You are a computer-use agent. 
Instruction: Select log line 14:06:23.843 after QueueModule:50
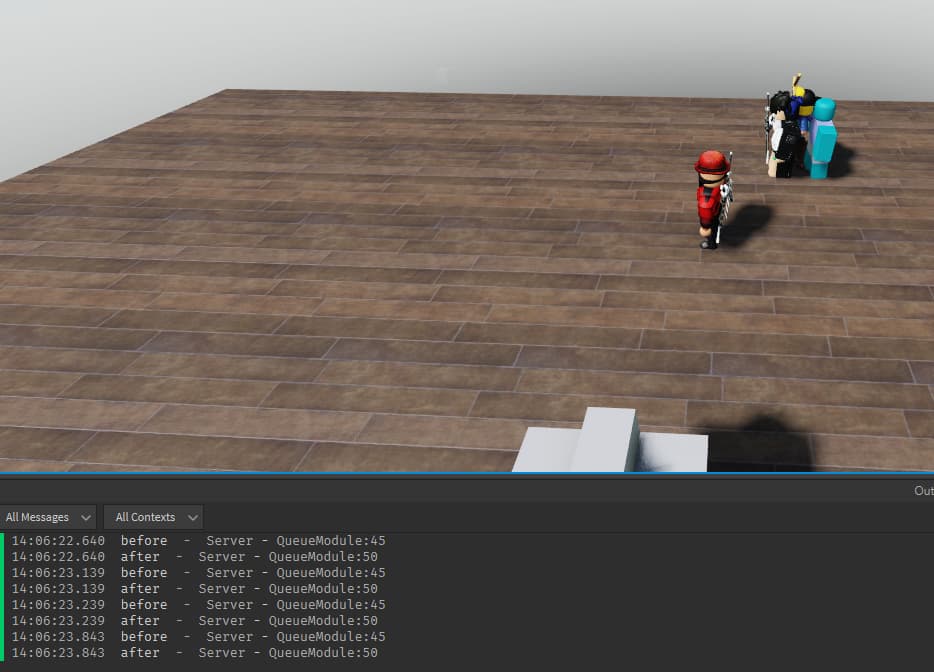pyautogui.click(x=194, y=653)
